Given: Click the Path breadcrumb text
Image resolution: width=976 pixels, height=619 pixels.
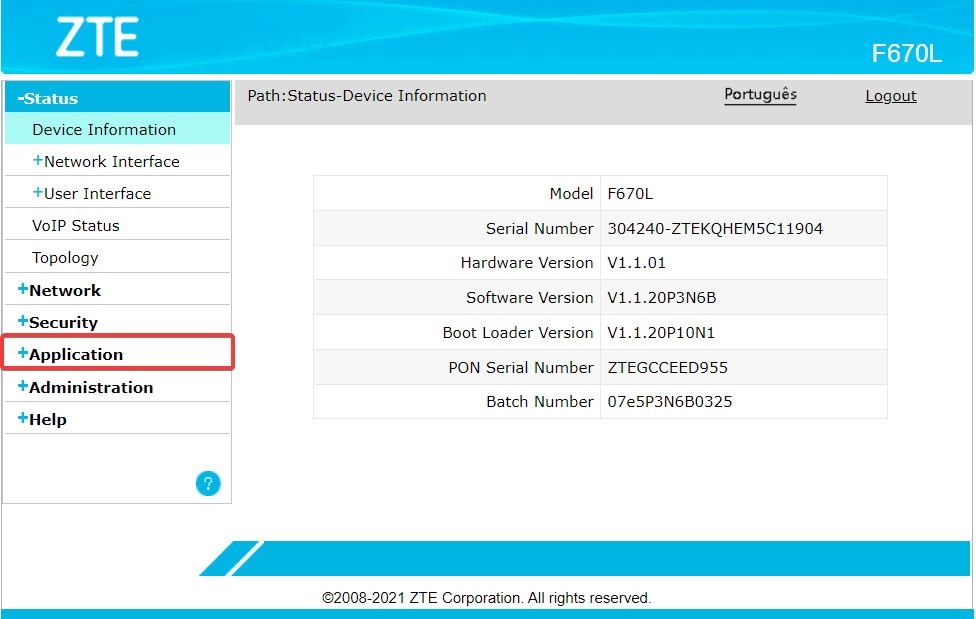Looking at the screenshot, I should click(x=367, y=96).
